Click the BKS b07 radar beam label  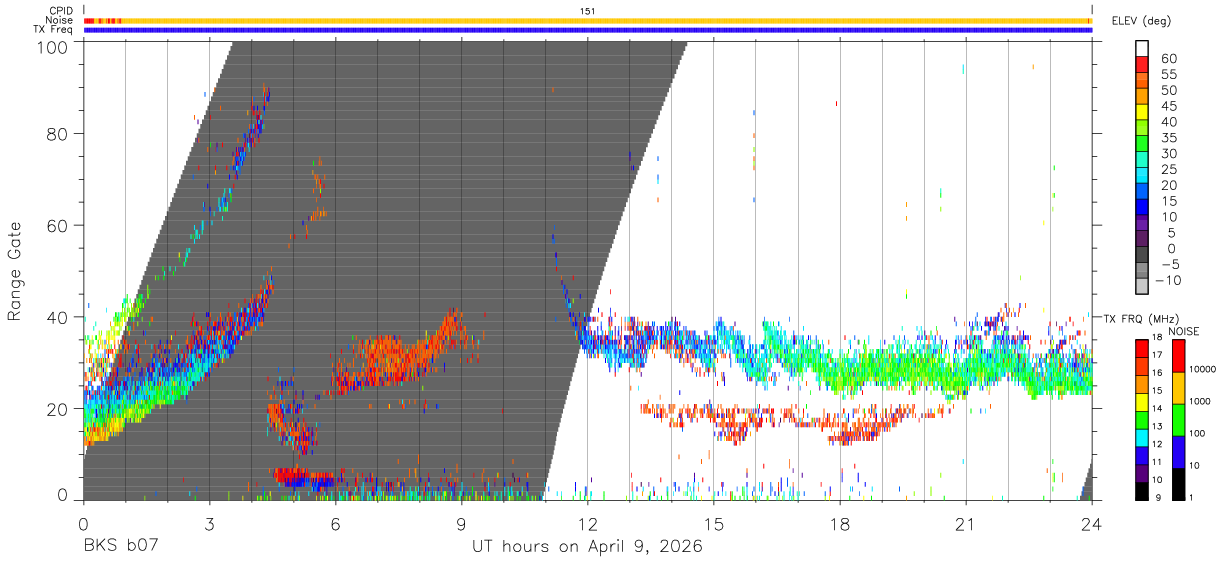[120, 547]
